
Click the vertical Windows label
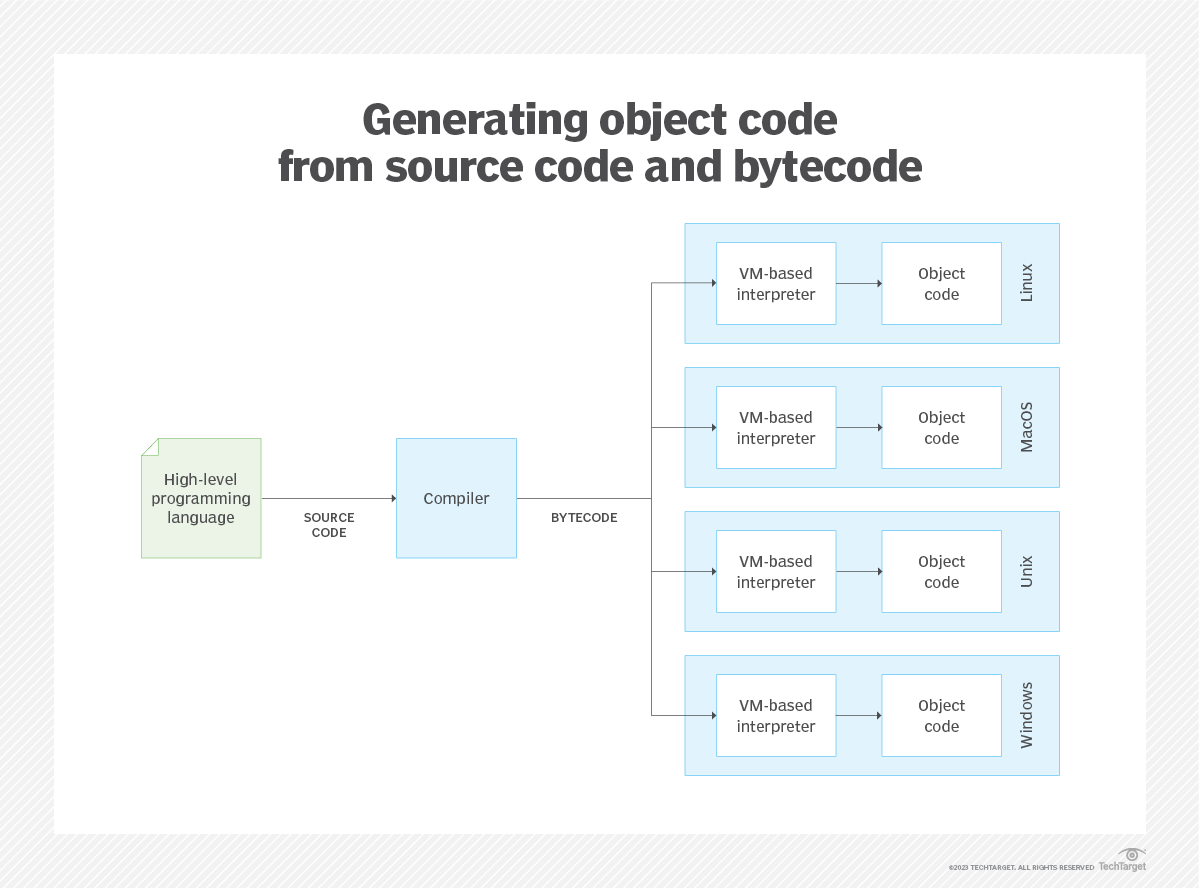click(1027, 715)
